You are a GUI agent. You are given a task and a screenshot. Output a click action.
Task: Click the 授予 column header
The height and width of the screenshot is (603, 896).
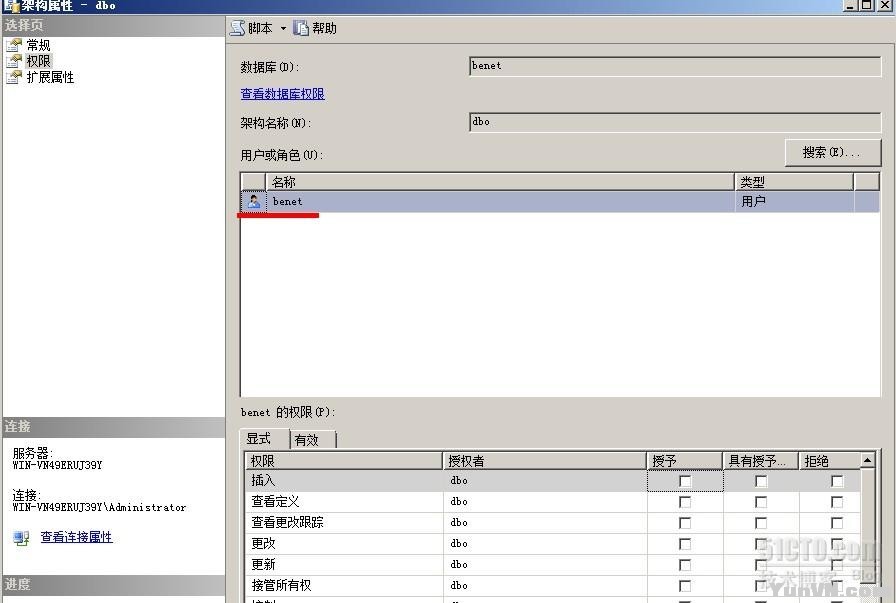point(685,461)
